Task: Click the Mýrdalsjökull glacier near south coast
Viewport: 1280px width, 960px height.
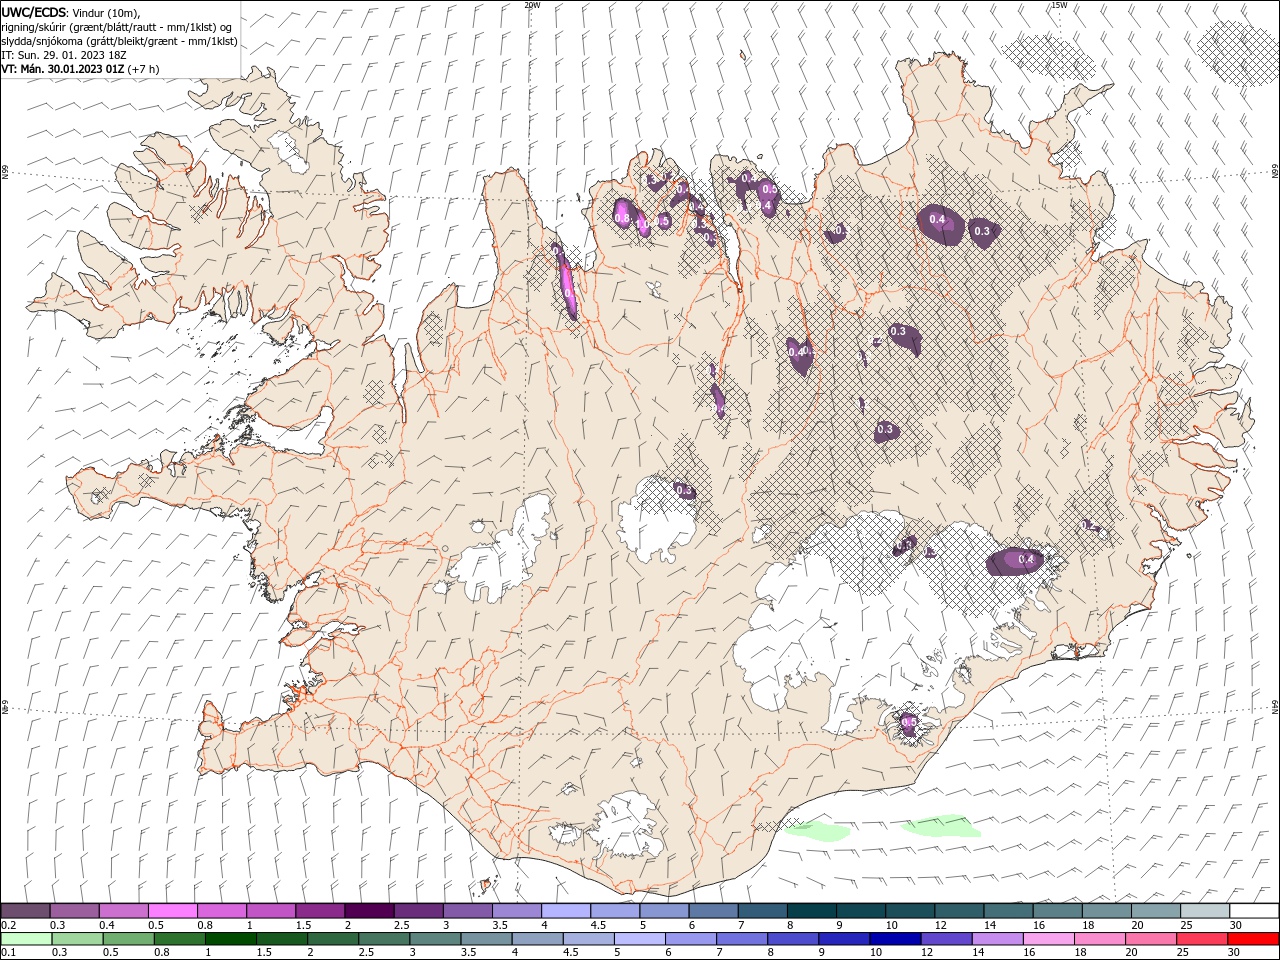Action: coord(625,825)
